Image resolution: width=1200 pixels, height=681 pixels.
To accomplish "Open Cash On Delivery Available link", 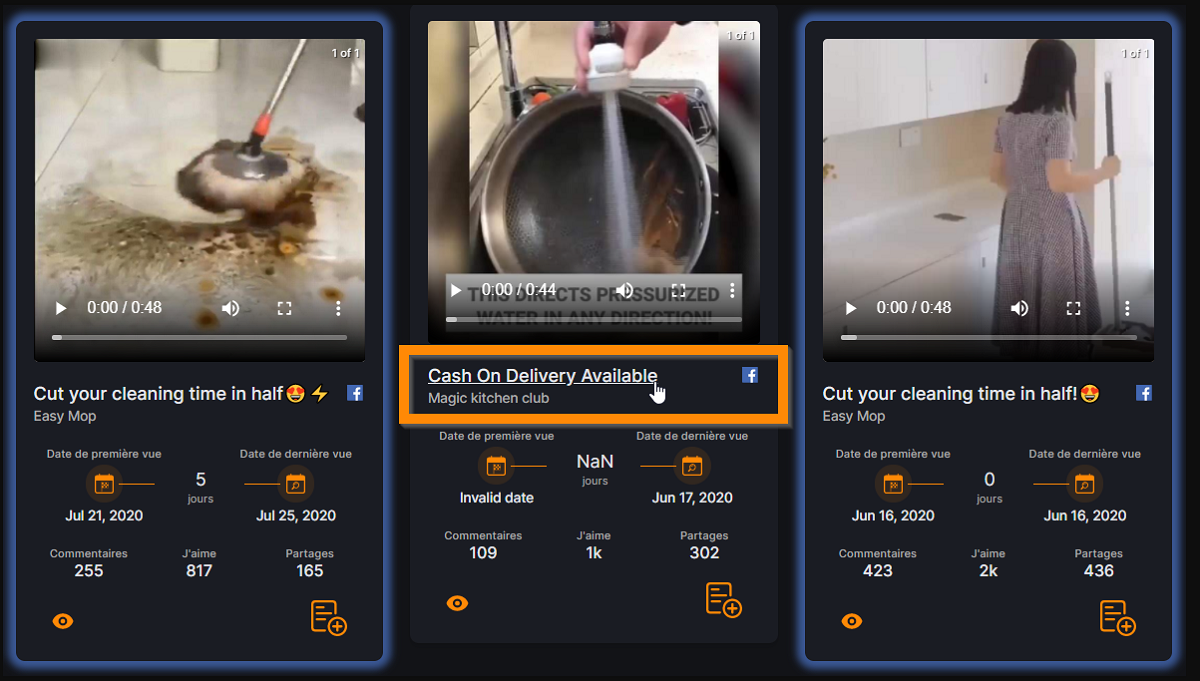I will click(x=542, y=376).
